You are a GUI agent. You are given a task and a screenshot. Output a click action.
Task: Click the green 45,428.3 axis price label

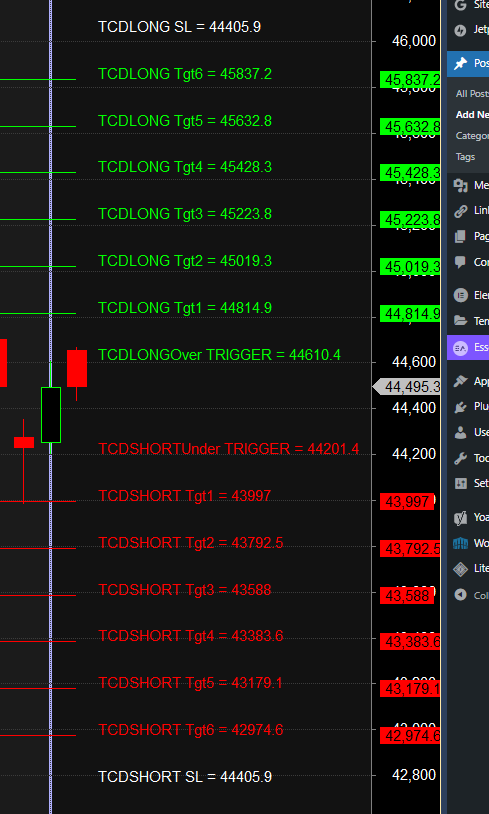pyautogui.click(x=410, y=173)
